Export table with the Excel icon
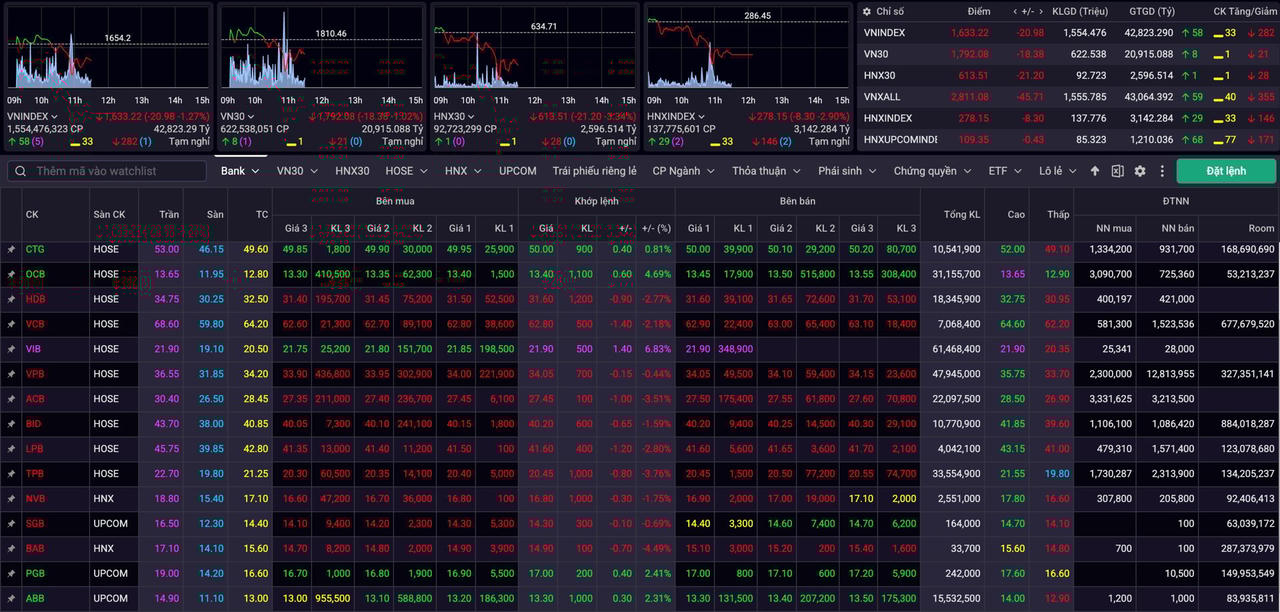 pos(1117,171)
